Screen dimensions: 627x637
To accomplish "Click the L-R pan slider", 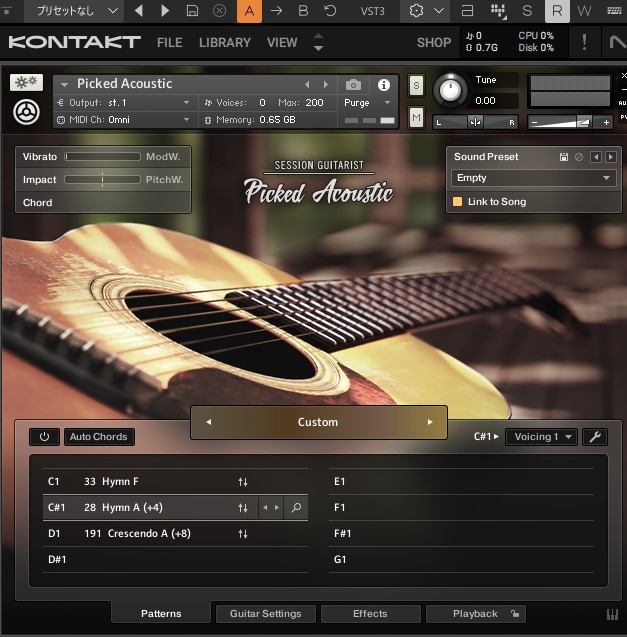I will (475, 122).
